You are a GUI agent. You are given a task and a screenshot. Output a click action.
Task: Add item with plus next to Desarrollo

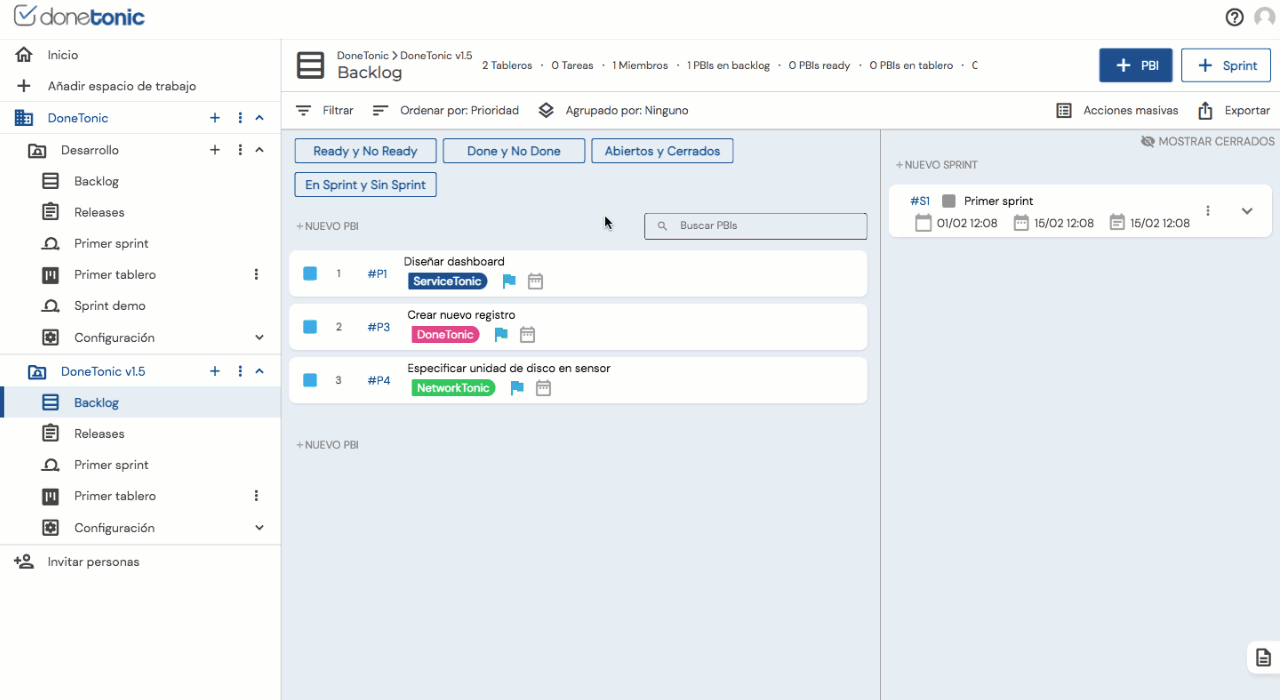214,150
